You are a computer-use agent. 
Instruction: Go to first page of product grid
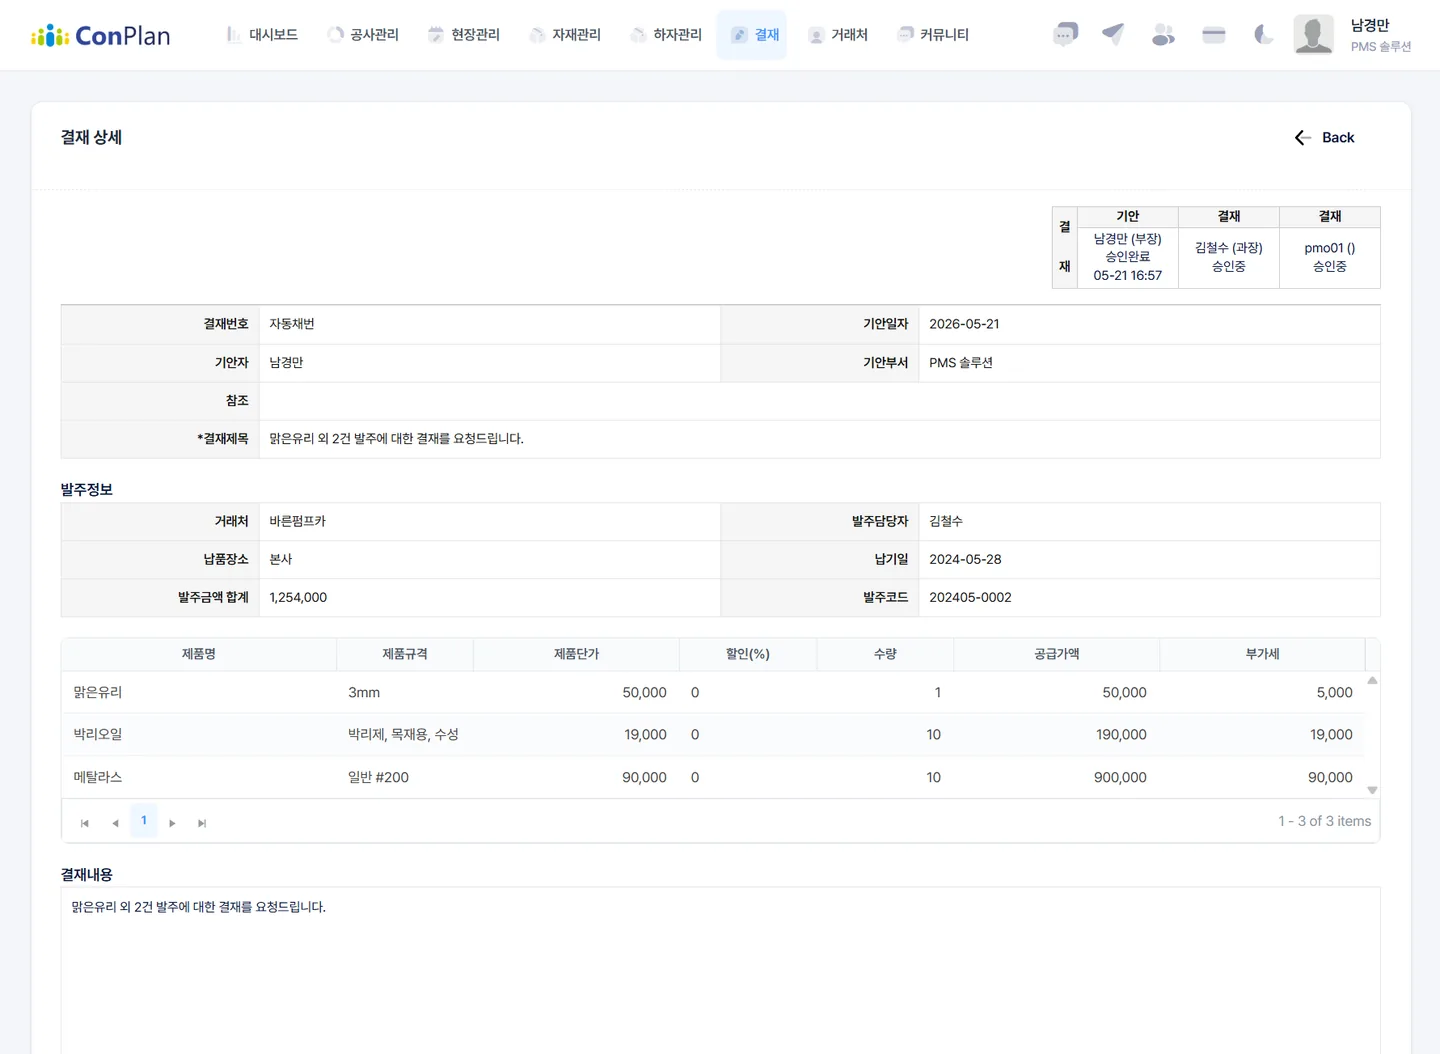85,823
